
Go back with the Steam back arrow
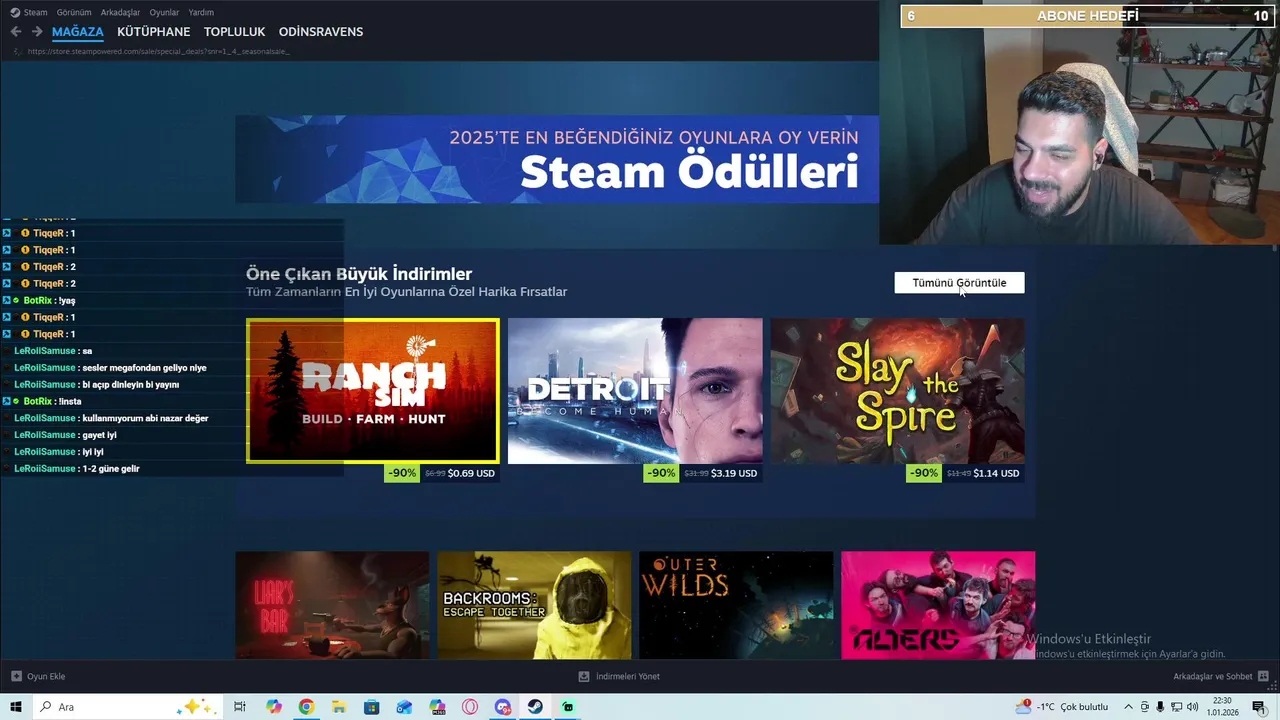15,32
